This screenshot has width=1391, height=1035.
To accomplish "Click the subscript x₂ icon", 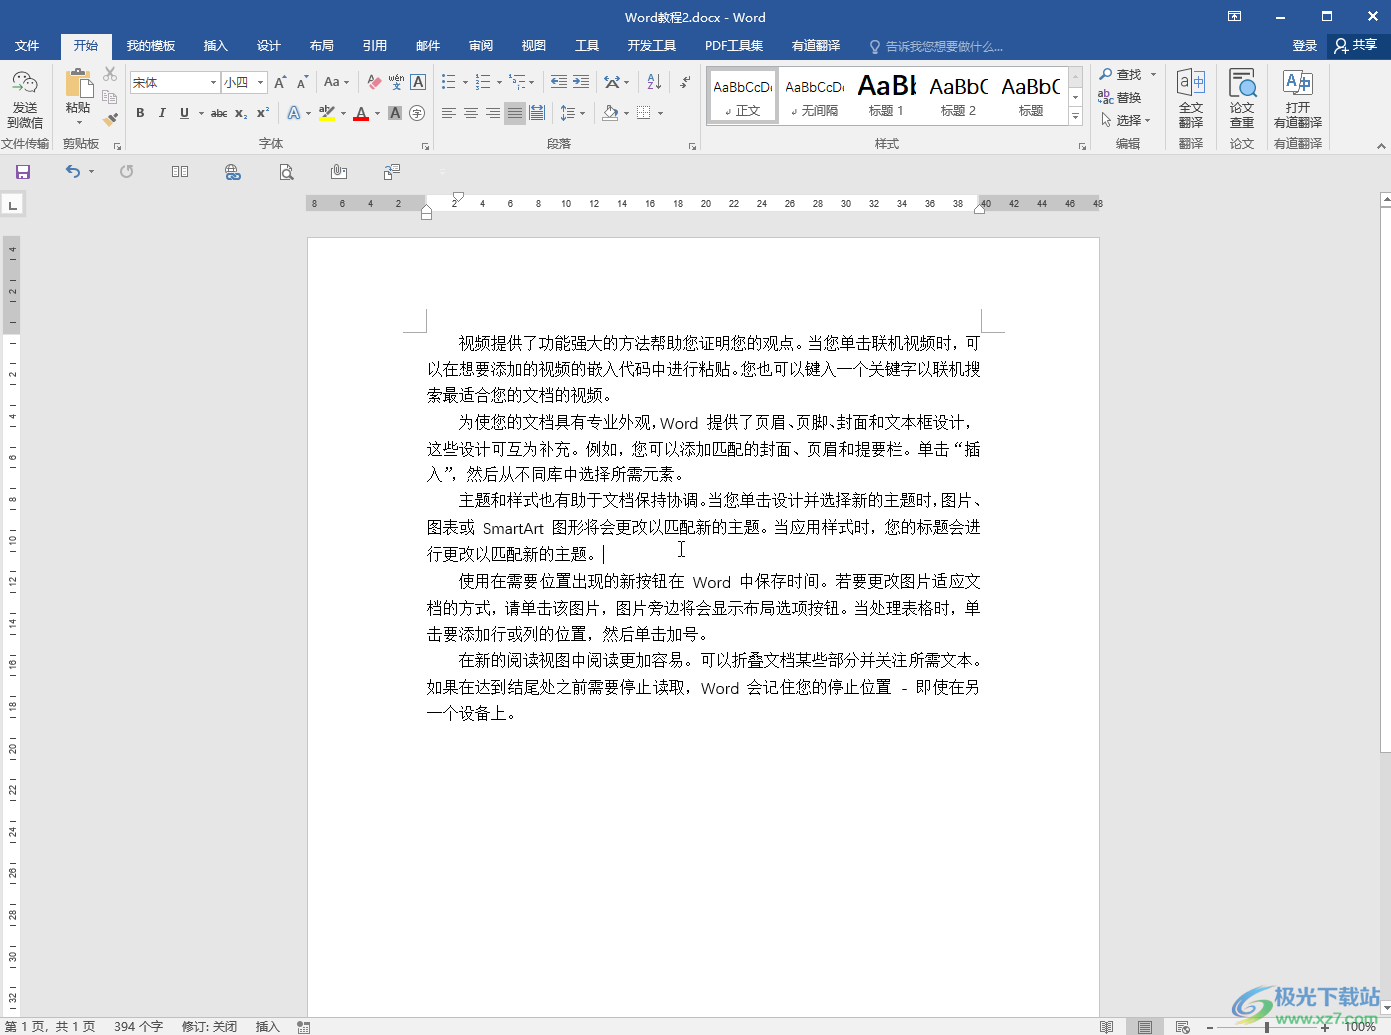I will coord(241,113).
